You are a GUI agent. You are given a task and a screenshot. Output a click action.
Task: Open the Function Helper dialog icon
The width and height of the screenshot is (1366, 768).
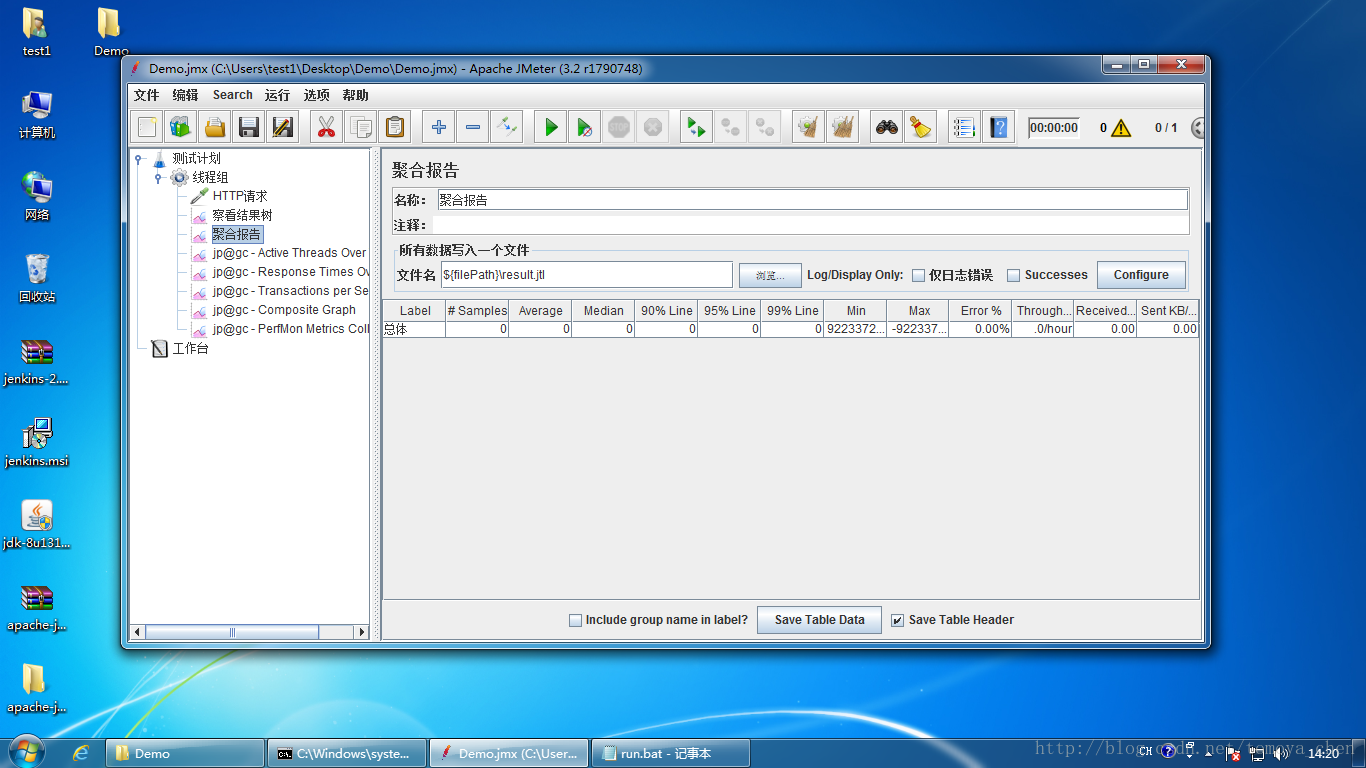click(x=964, y=127)
